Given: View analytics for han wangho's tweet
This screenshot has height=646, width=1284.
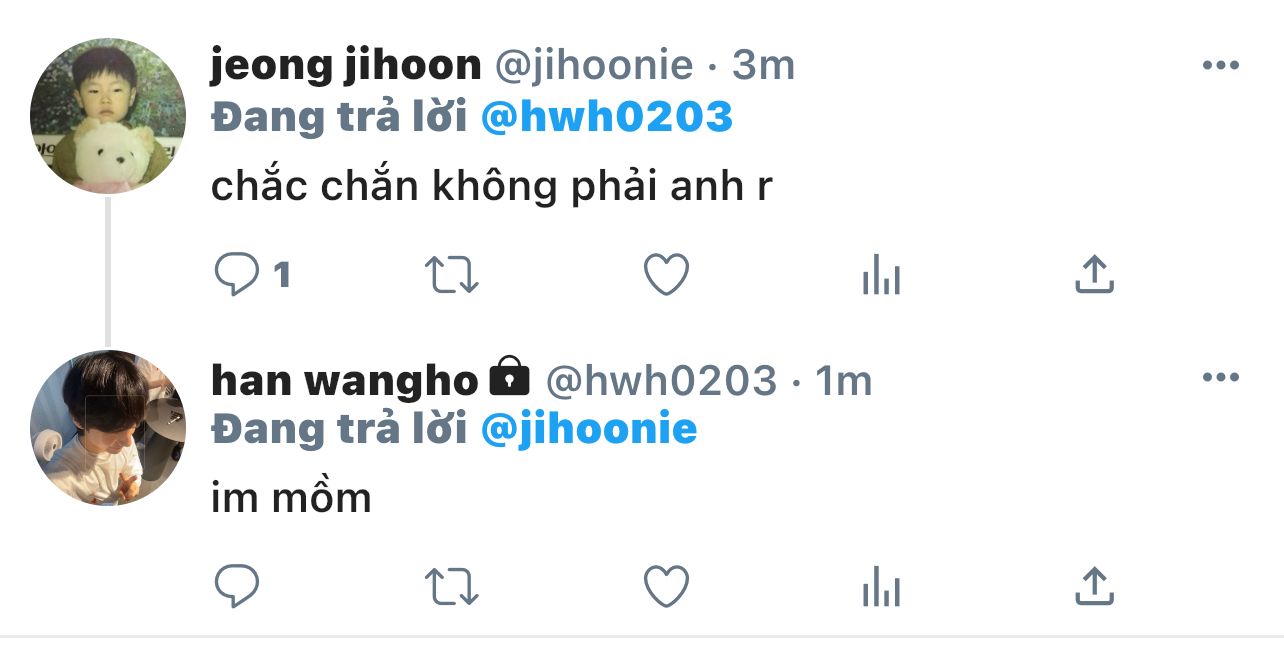Looking at the screenshot, I should [881, 586].
